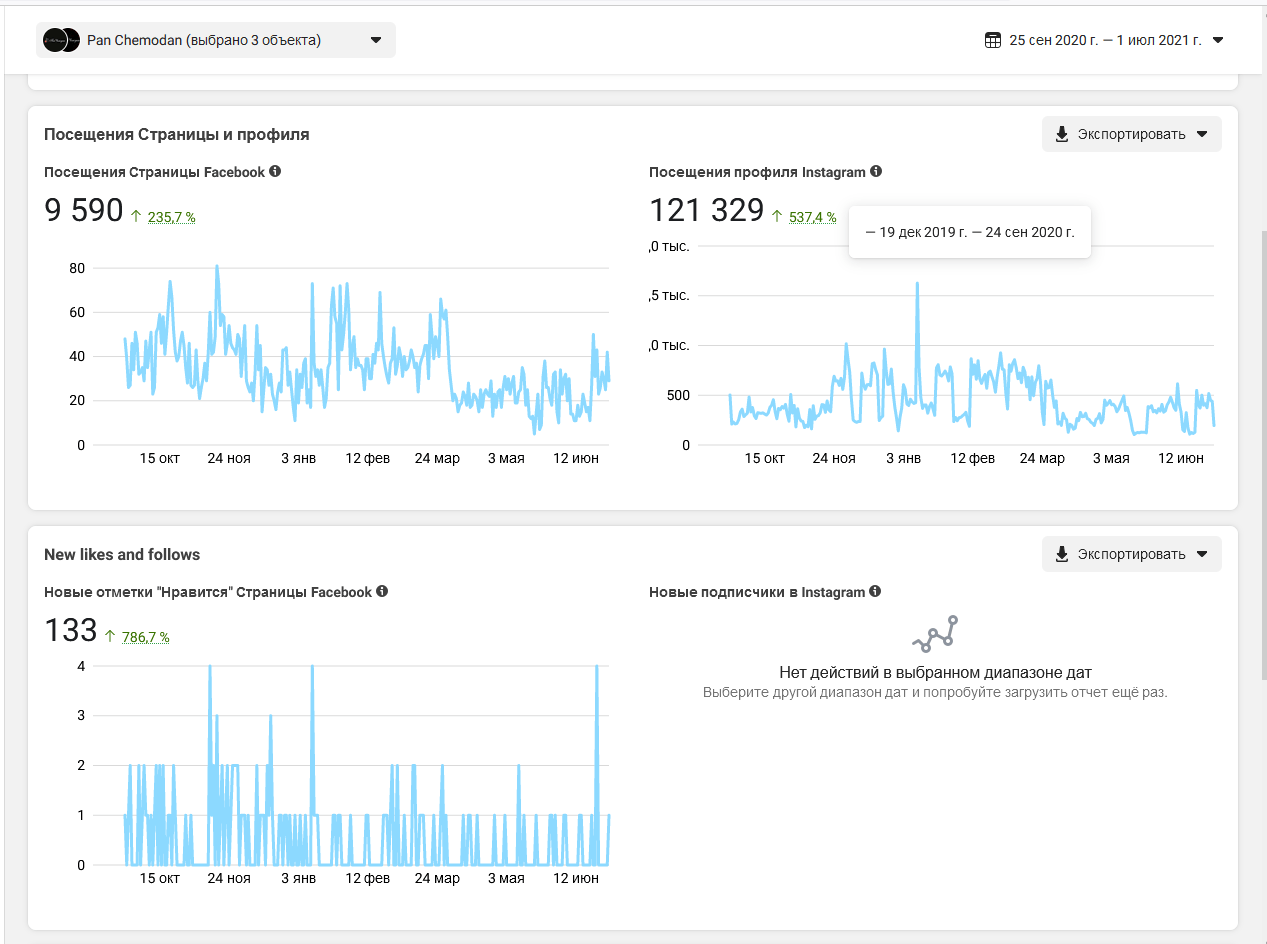Click the tallest peak in Instagram visits chart
This screenshot has width=1267, height=944.
point(917,285)
